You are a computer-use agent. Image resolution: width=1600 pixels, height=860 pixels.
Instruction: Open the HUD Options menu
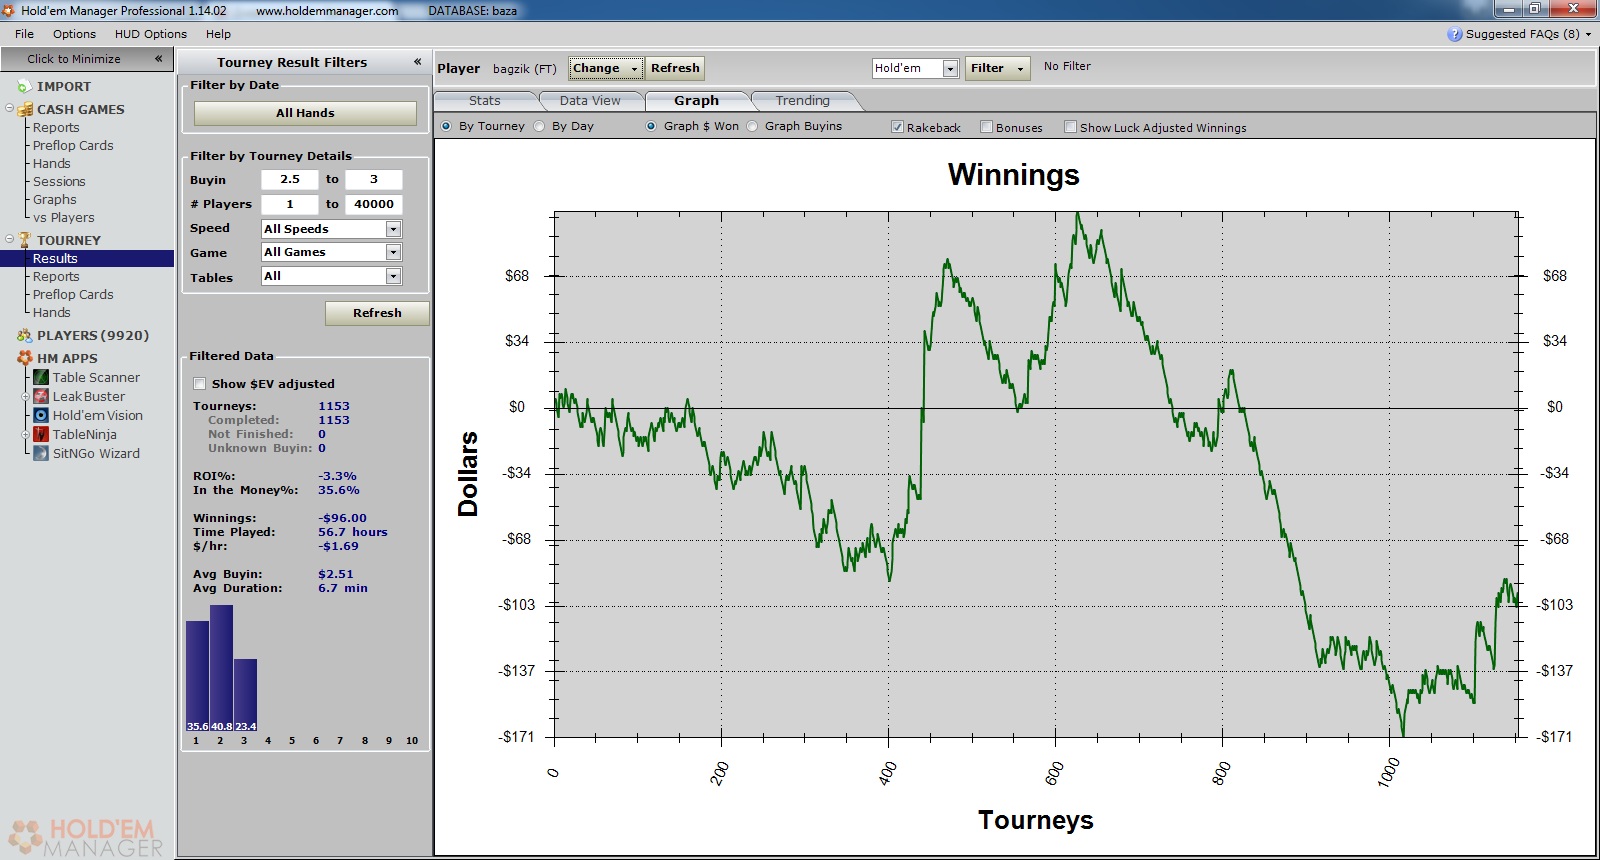pos(150,34)
